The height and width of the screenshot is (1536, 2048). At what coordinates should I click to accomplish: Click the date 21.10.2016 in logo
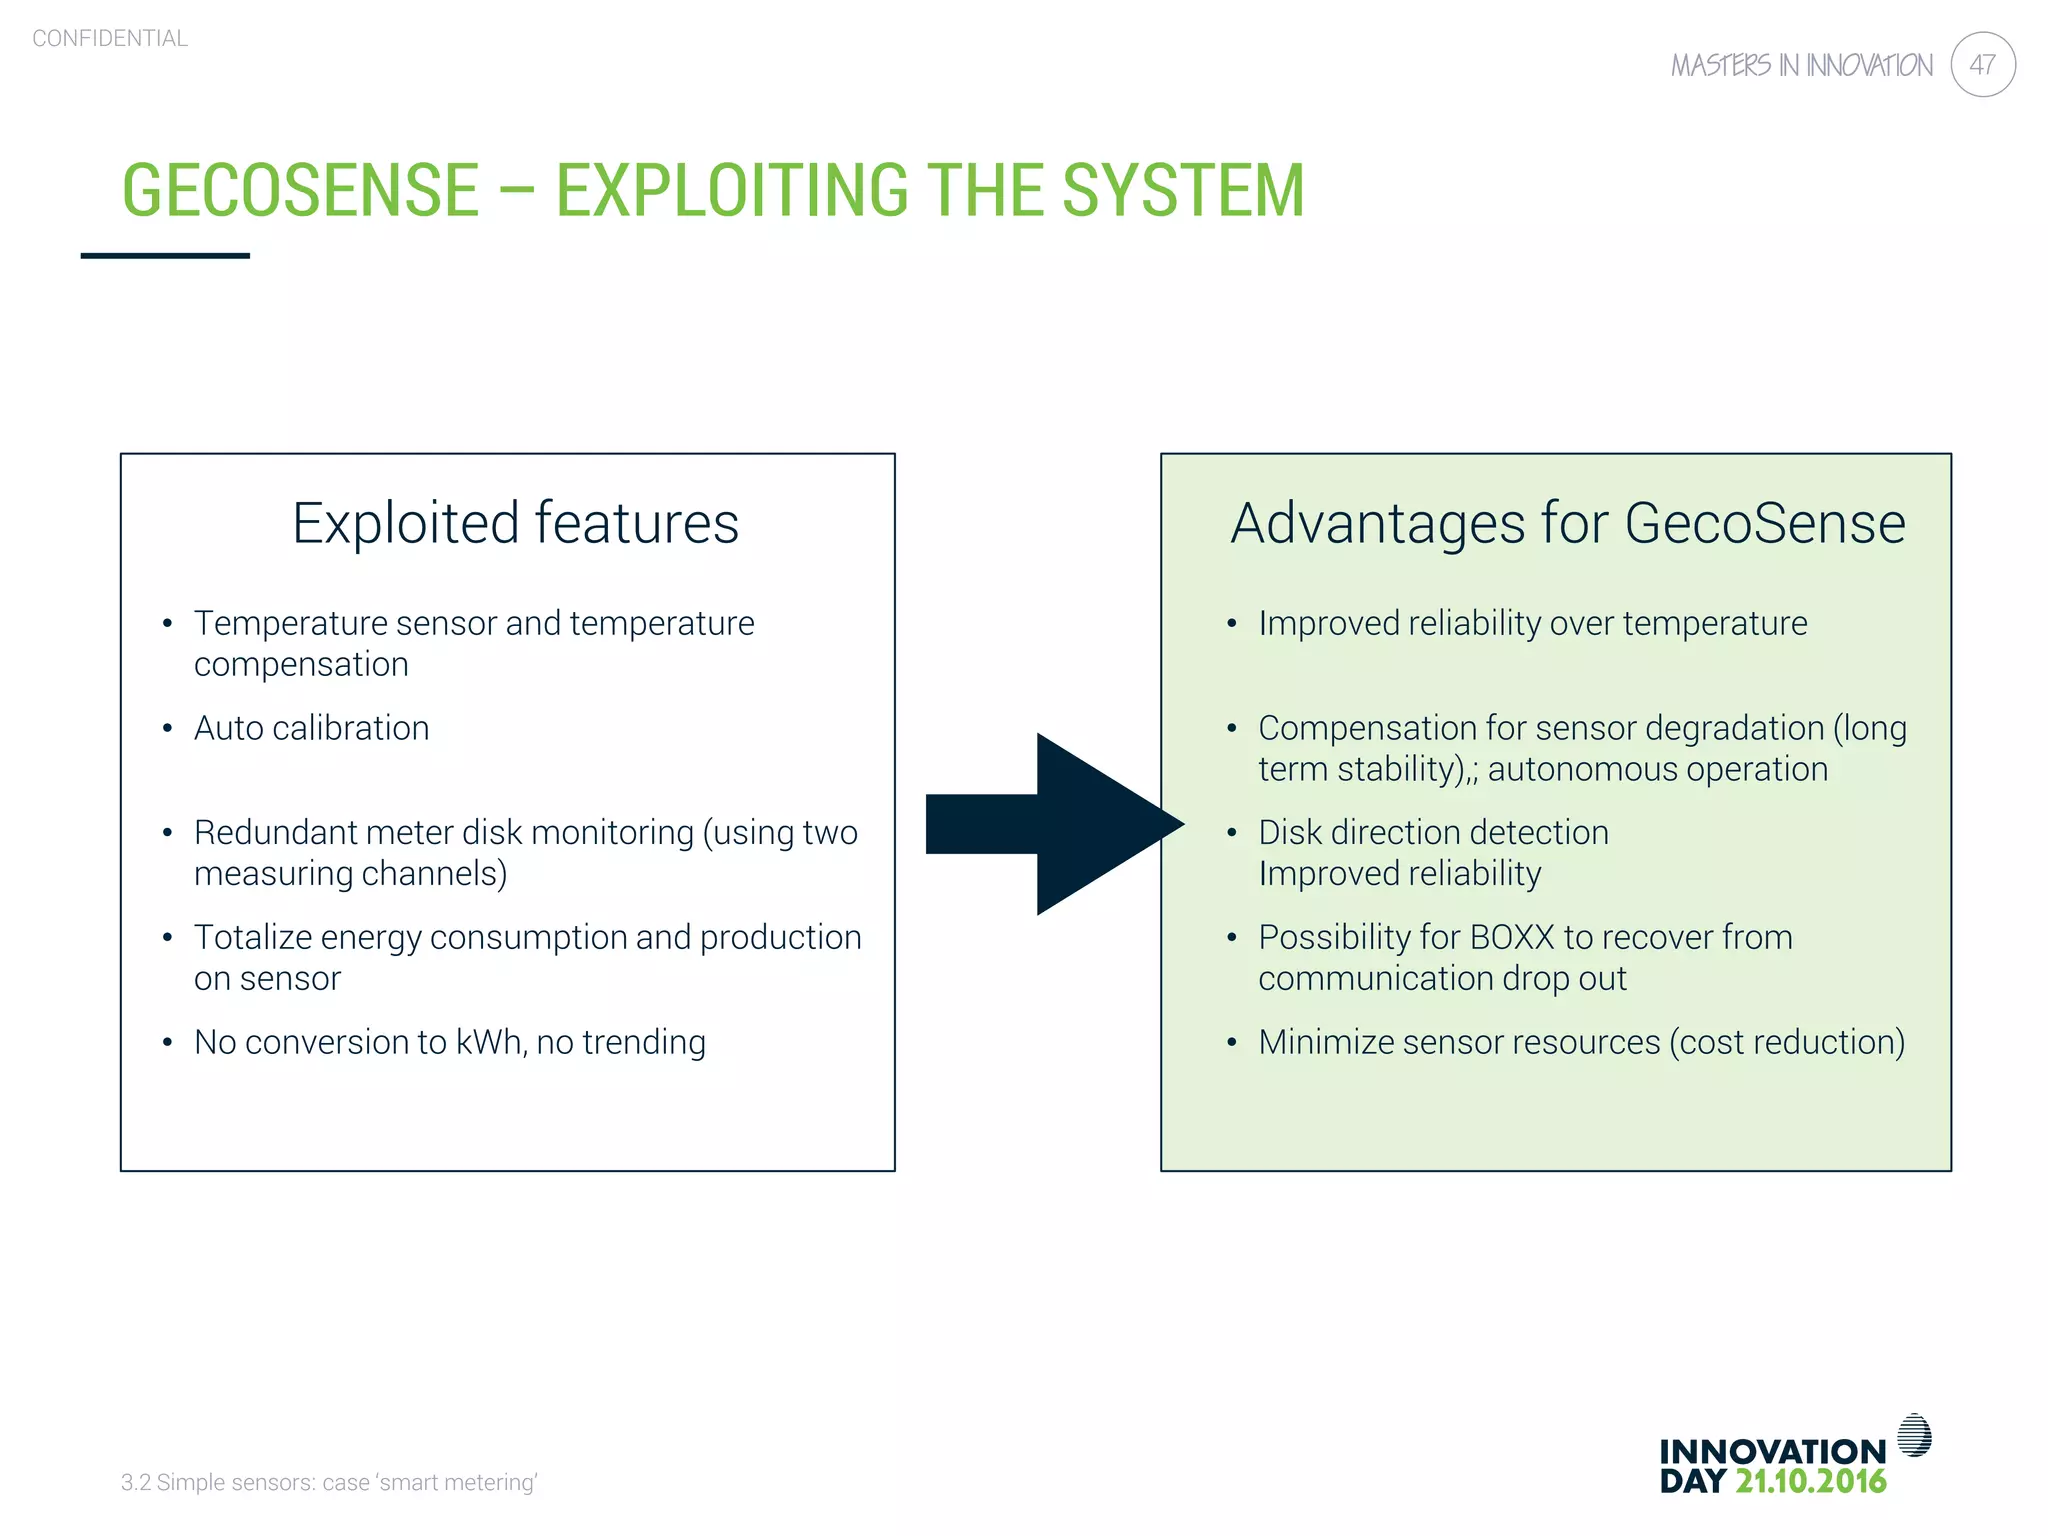(1810, 1481)
